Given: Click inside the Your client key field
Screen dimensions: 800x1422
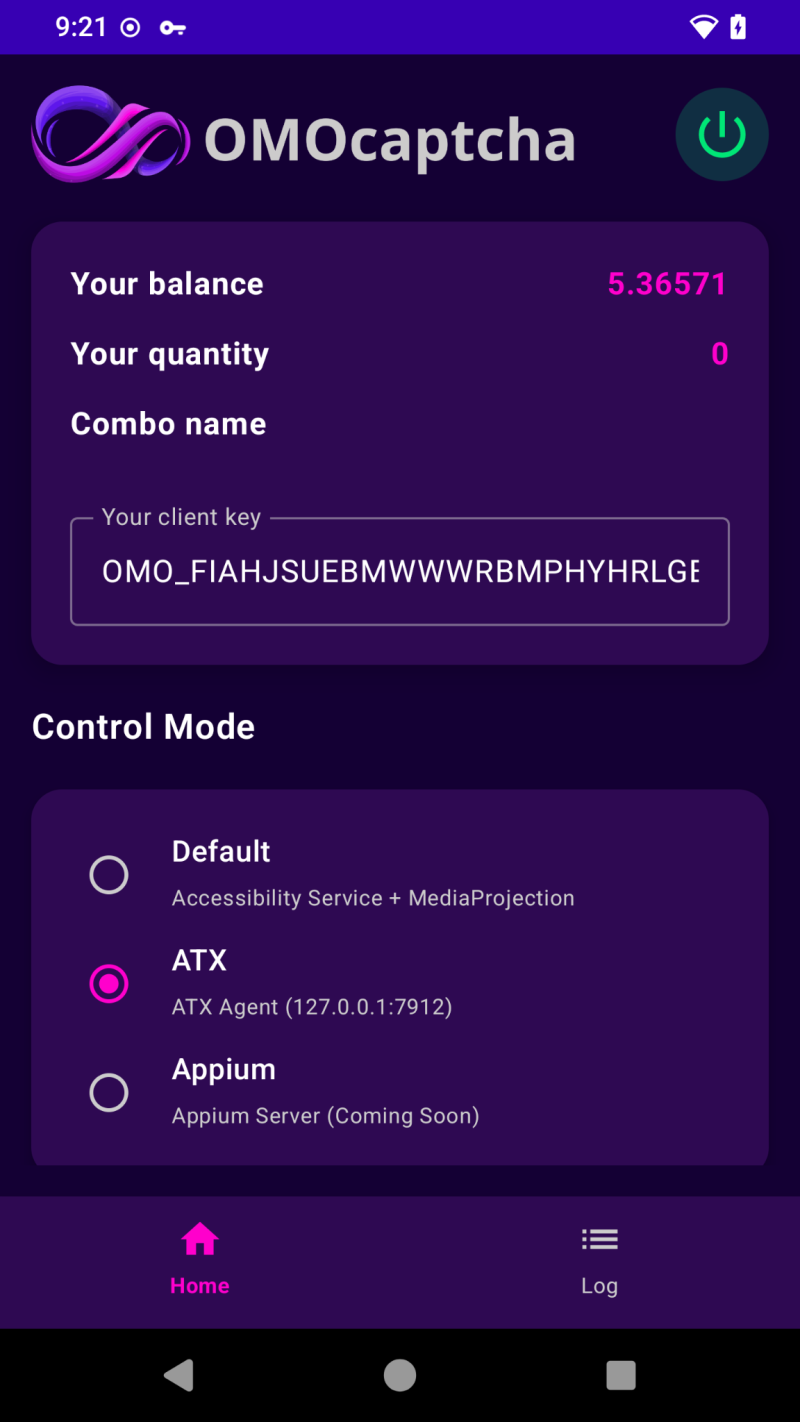Looking at the screenshot, I should (399, 571).
